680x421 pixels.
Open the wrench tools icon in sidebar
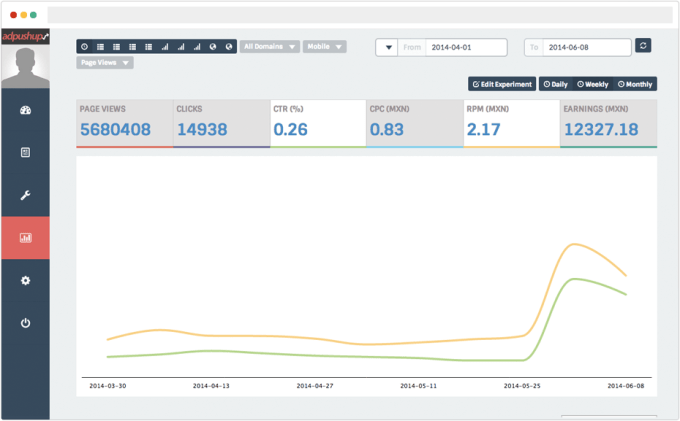tap(26, 195)
